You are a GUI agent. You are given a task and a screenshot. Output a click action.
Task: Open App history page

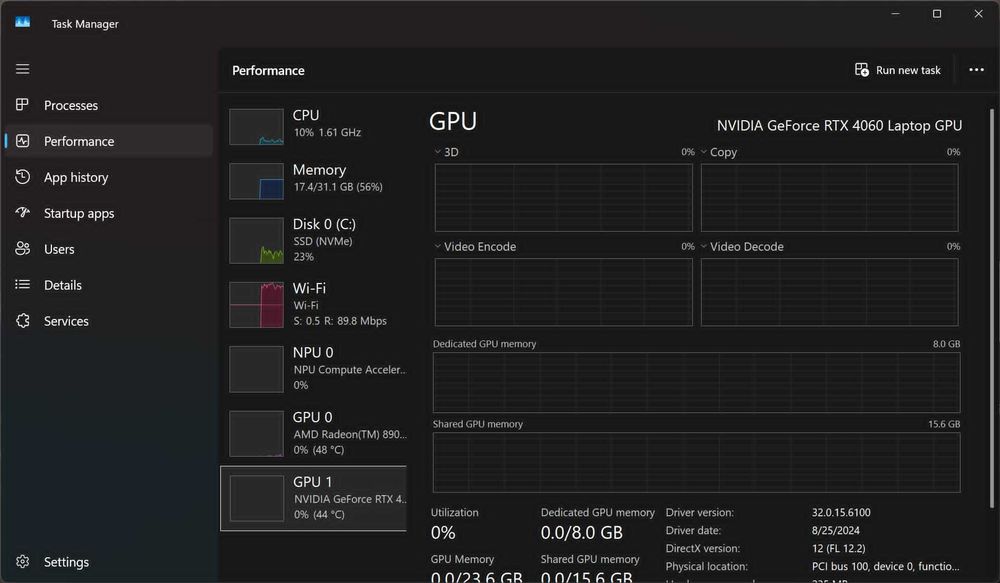pos(109,177)
